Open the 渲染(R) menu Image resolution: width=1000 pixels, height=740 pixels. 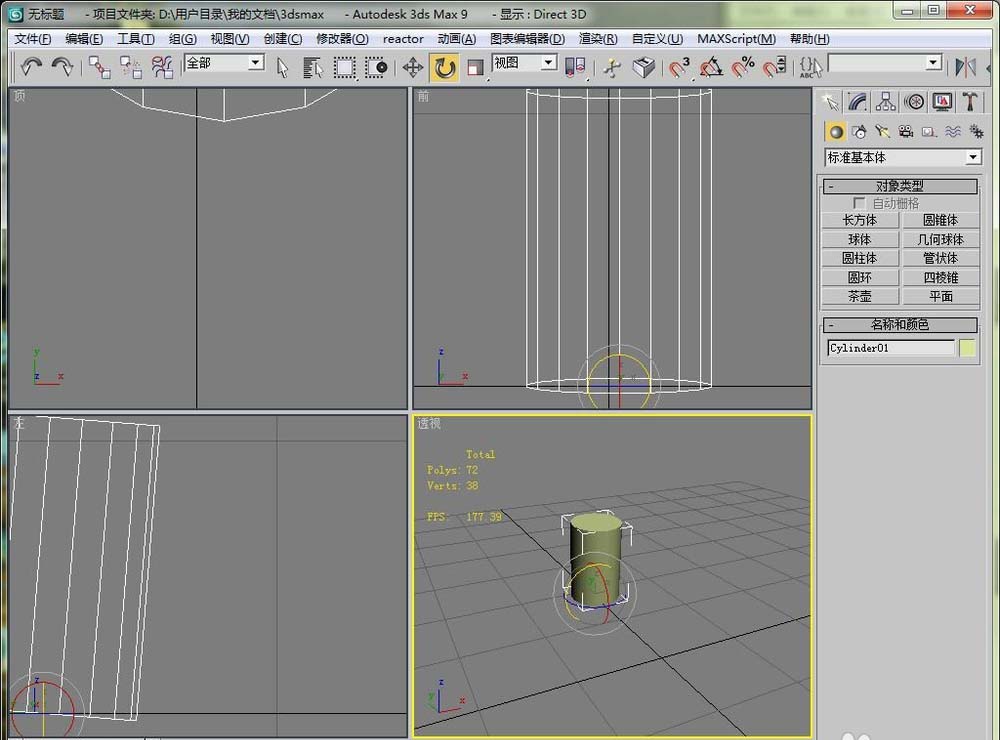pos(598,39)
